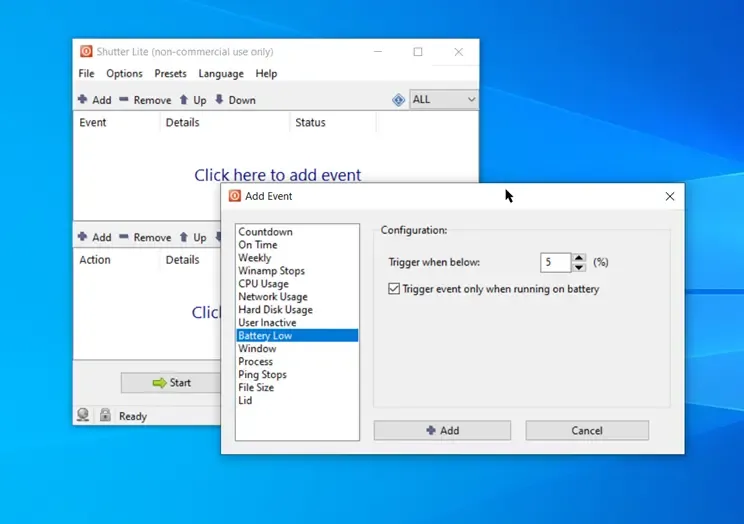Click Remove in the events toolbar
The height and width of the screenshot is (524, 744).
point(145,100)
